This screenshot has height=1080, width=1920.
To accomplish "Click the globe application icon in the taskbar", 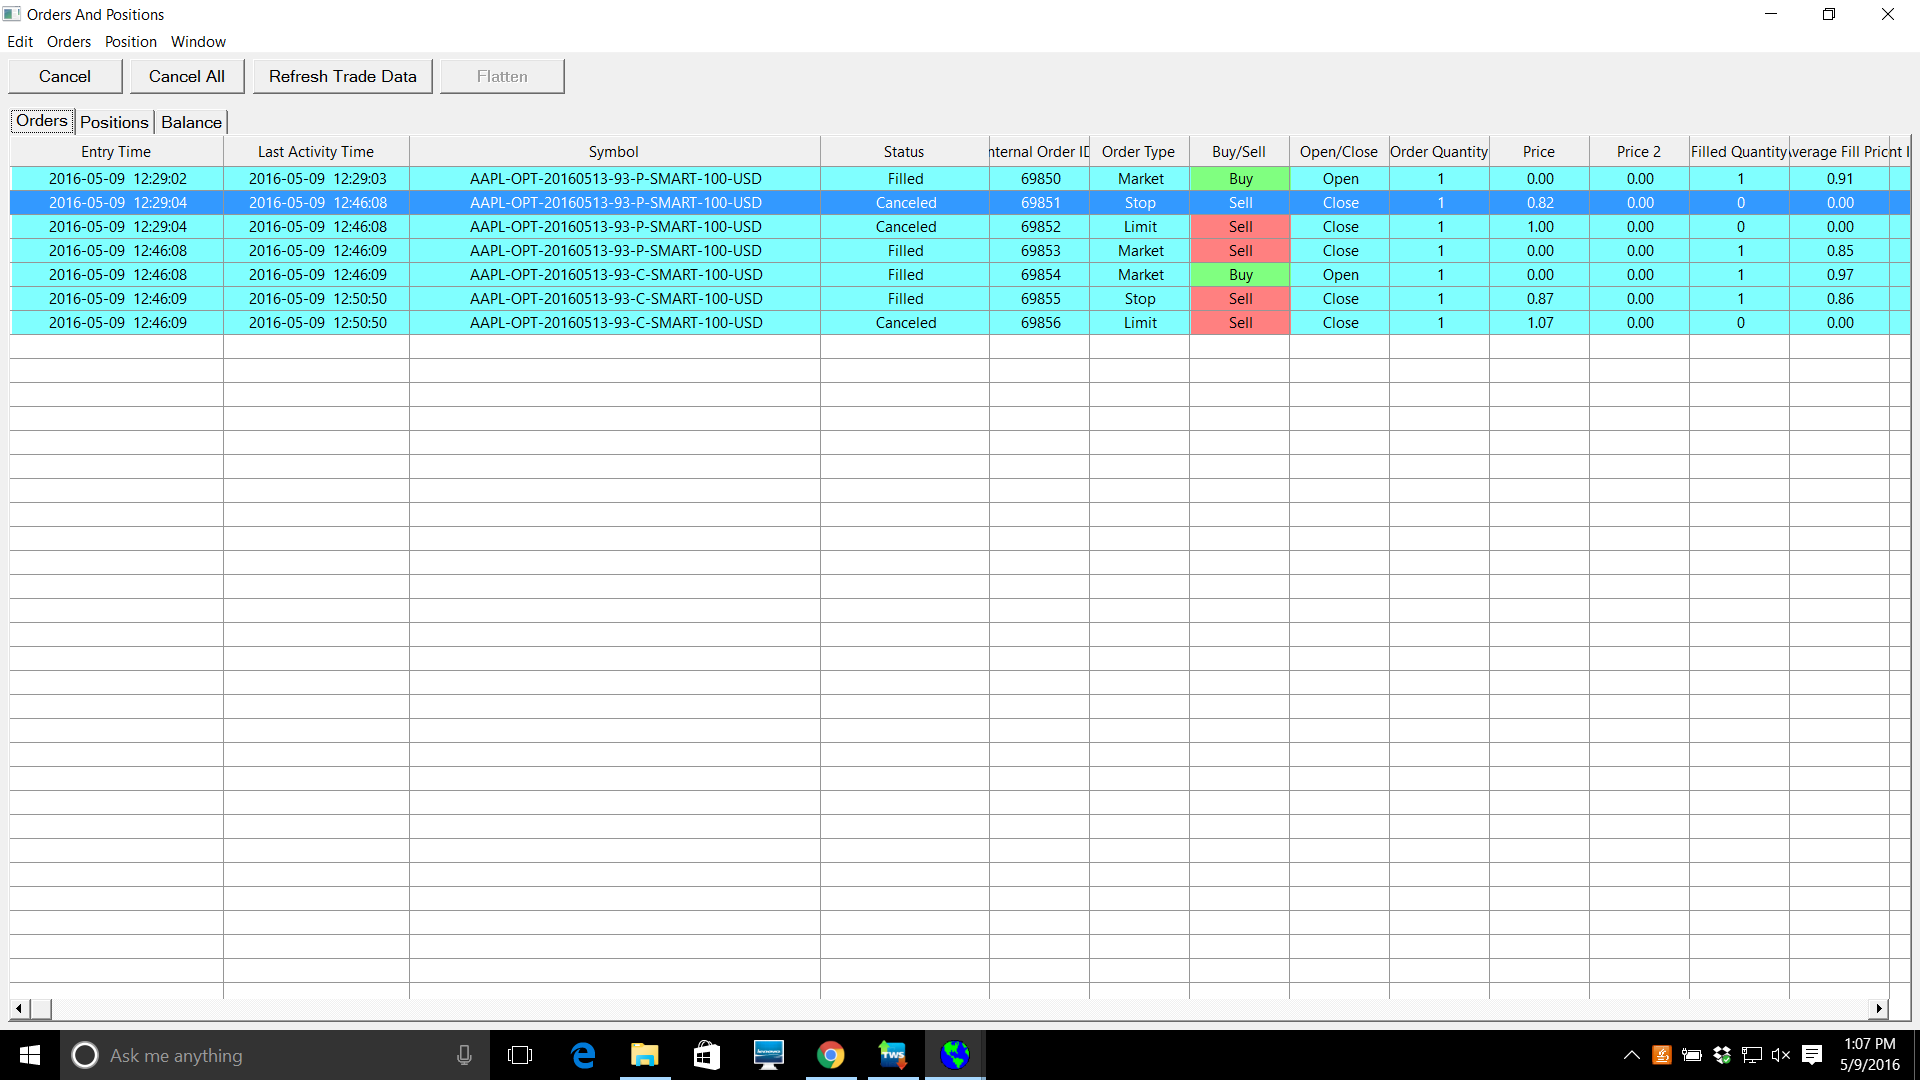I will (955, 1055).
